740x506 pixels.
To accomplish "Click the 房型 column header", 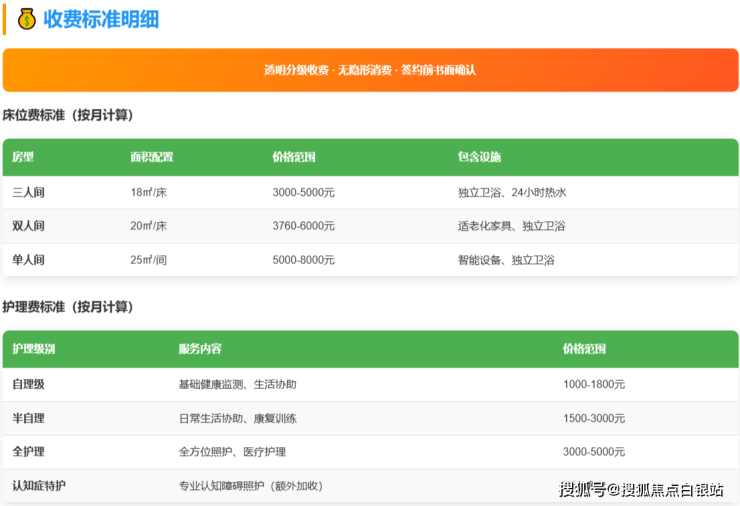I will coord(23,158).
